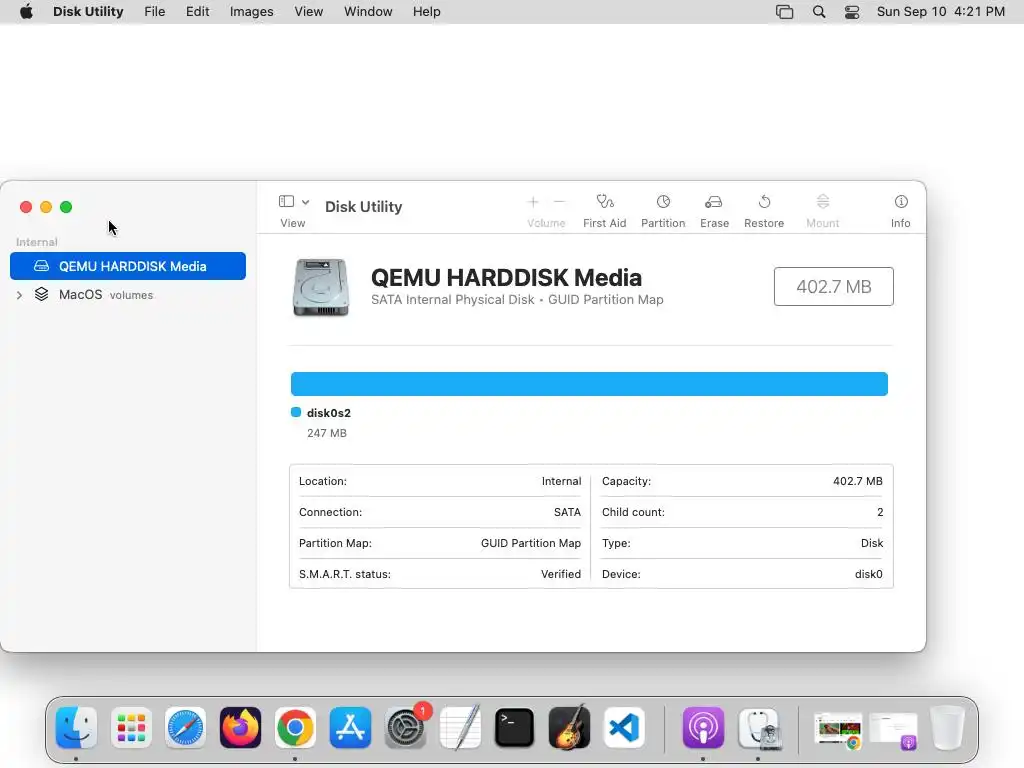
Task: Click the Connection SATA value
Action: tap(567, 513)
